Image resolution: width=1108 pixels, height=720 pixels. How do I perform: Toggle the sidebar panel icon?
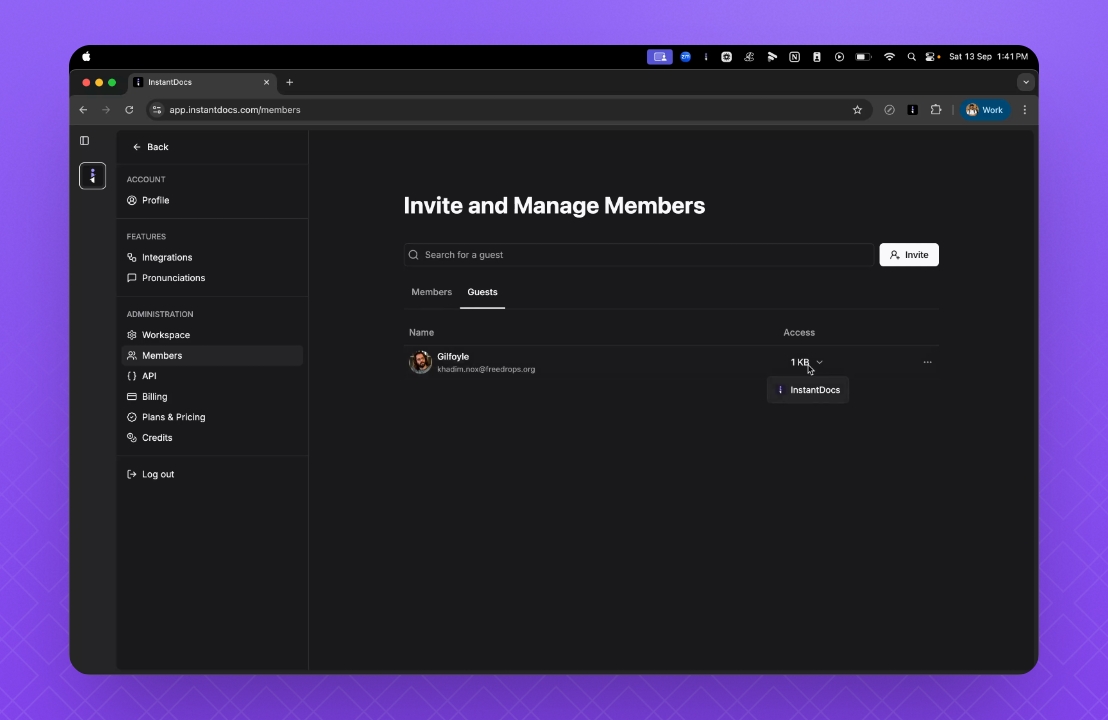pyautogui.click(x=85, y=141)
